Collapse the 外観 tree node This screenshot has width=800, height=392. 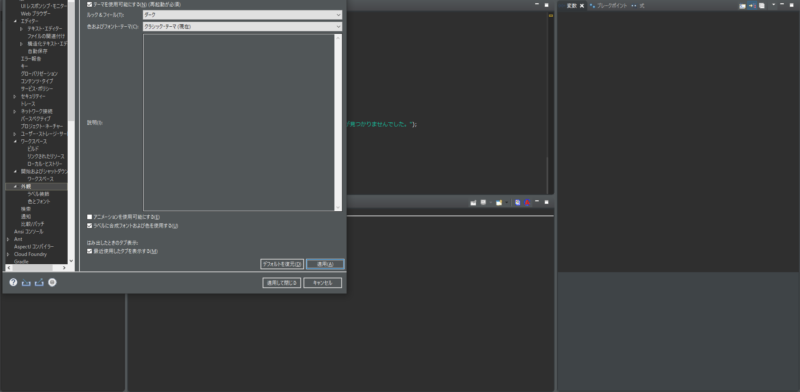[x=15, y=186]
